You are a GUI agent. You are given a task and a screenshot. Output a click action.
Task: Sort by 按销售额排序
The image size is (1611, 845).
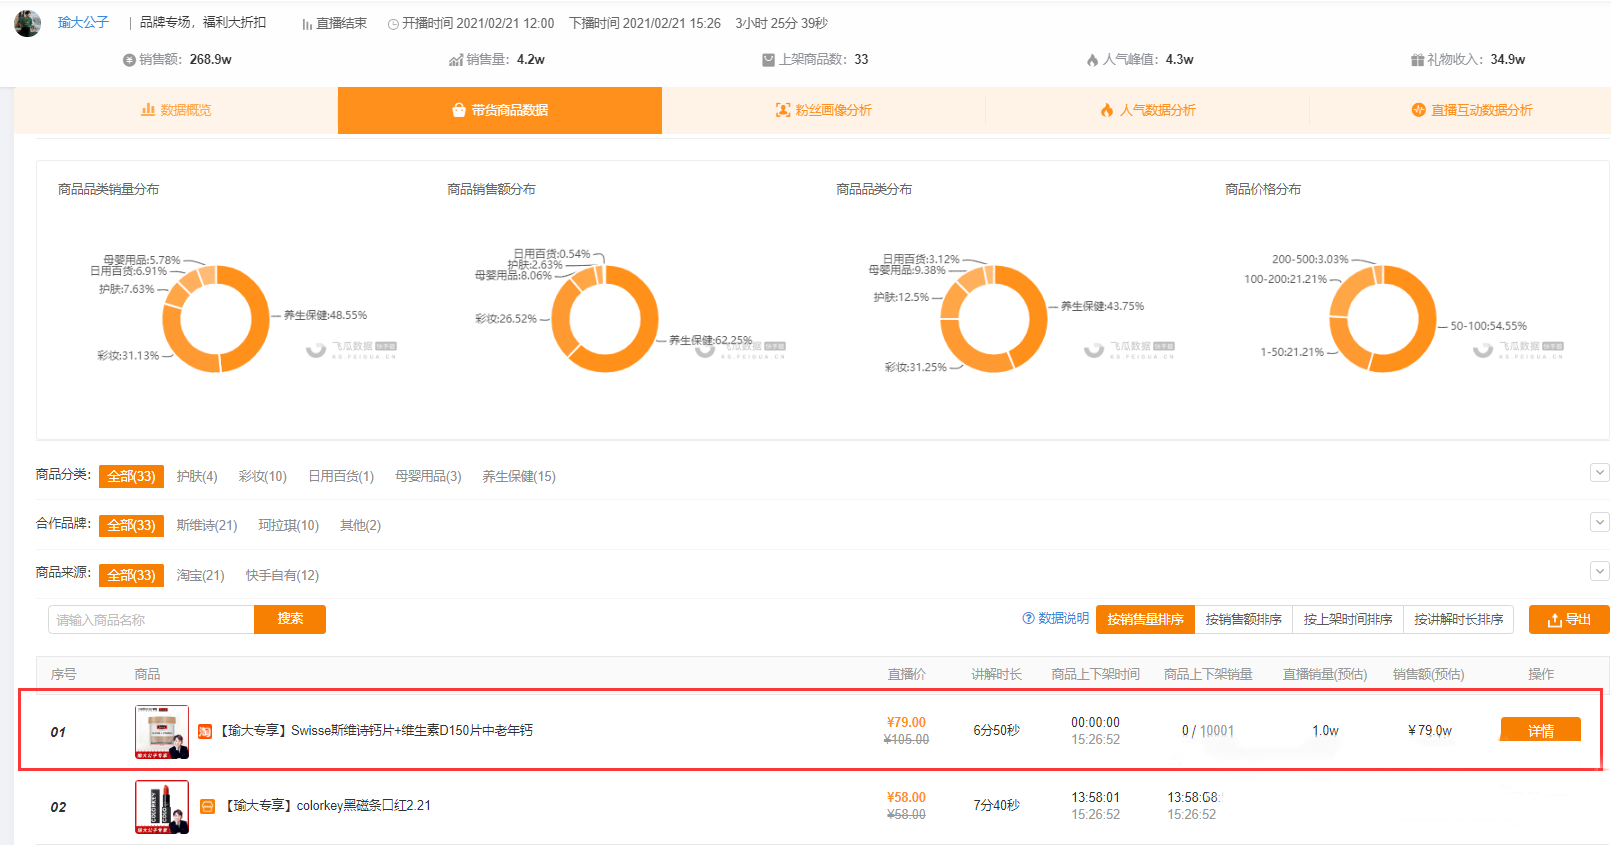click(1244, 619)
